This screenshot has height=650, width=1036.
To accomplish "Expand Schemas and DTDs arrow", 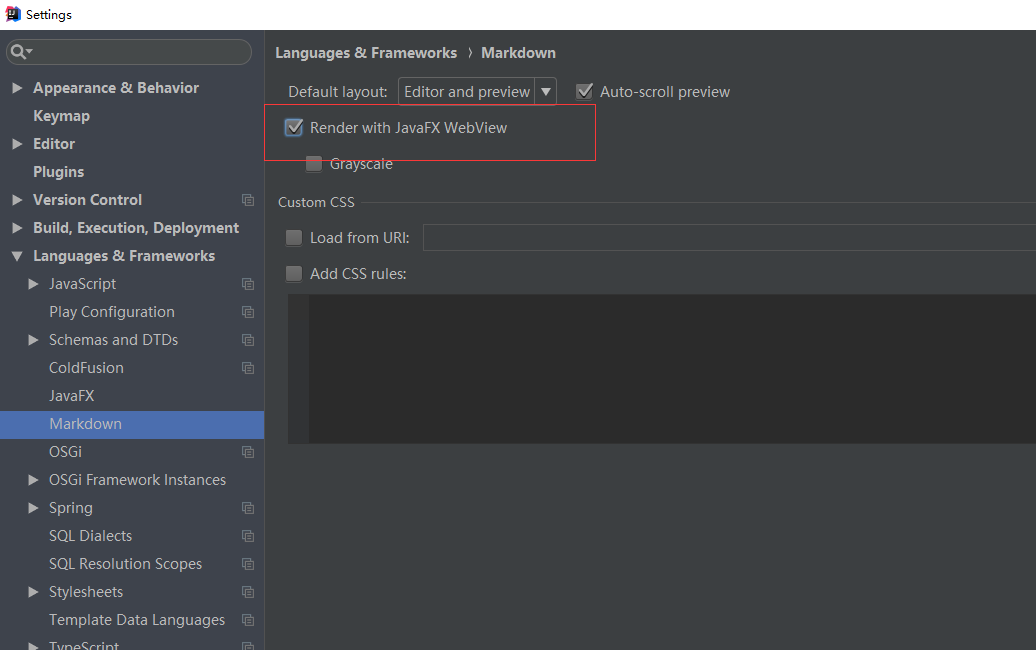I will click(x=33, y=340).
